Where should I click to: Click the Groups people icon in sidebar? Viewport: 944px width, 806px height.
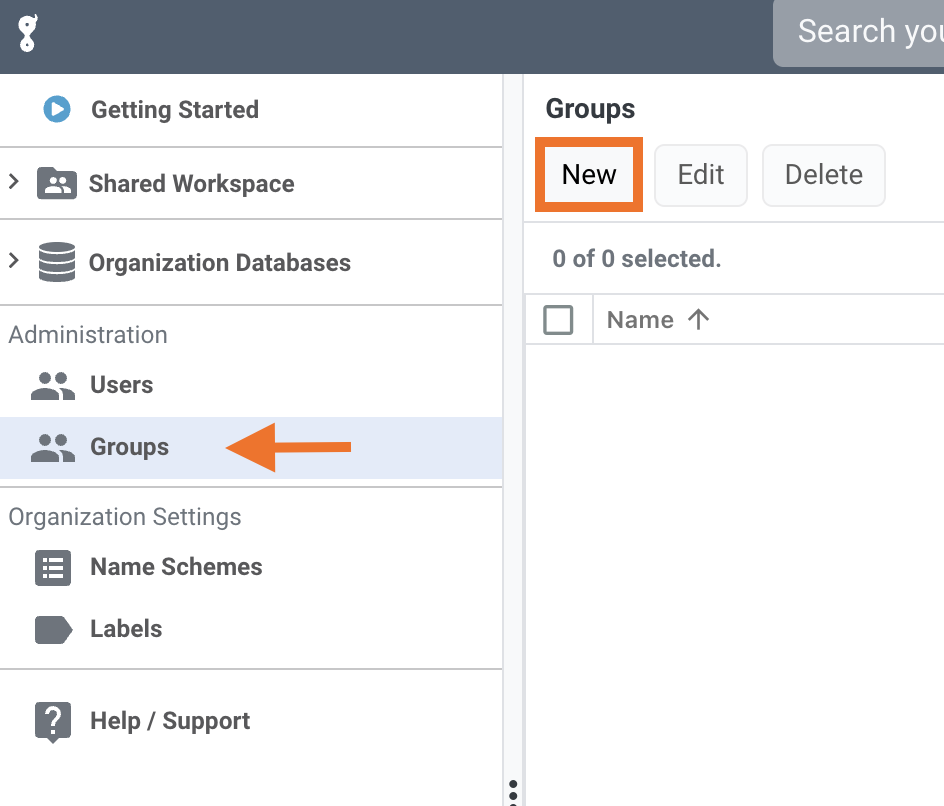point(53,448)
